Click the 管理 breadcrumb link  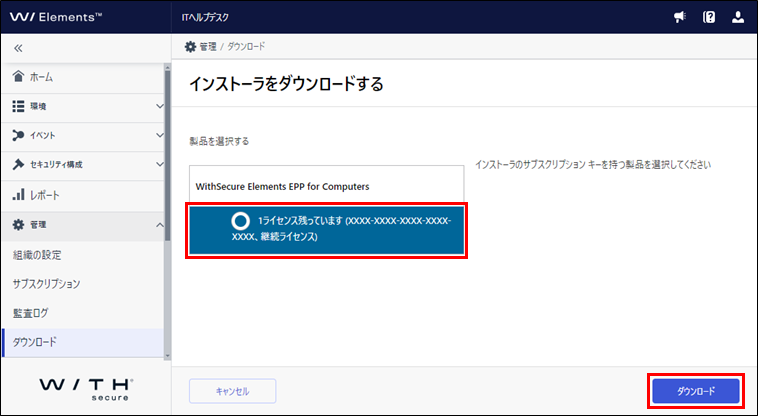[x=208, y=46]
